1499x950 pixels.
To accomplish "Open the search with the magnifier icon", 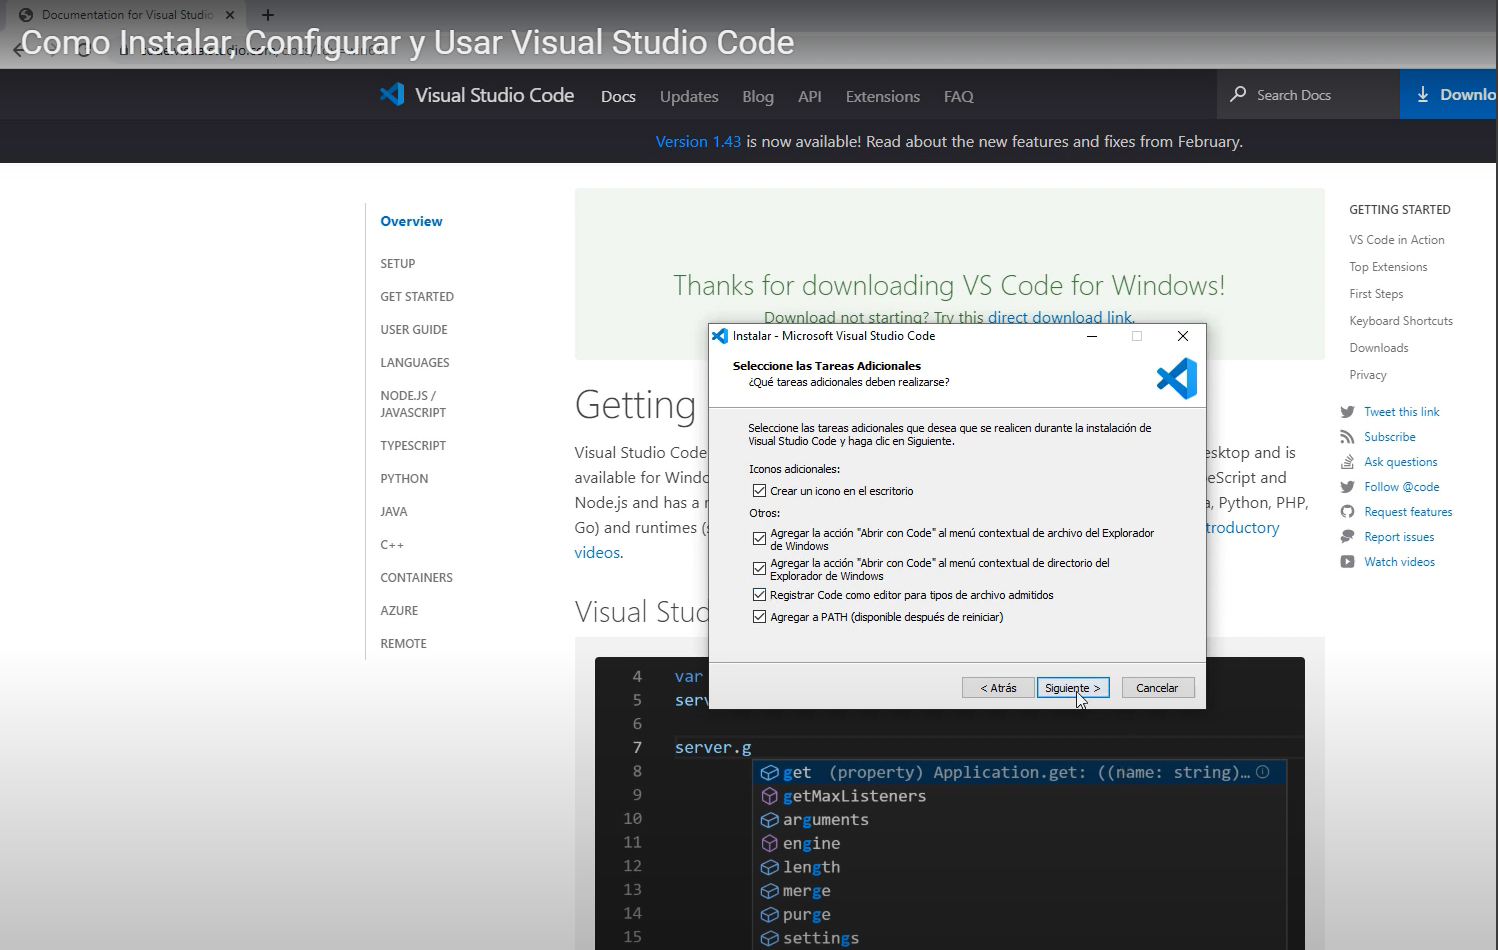I will tap(1238, 94).
